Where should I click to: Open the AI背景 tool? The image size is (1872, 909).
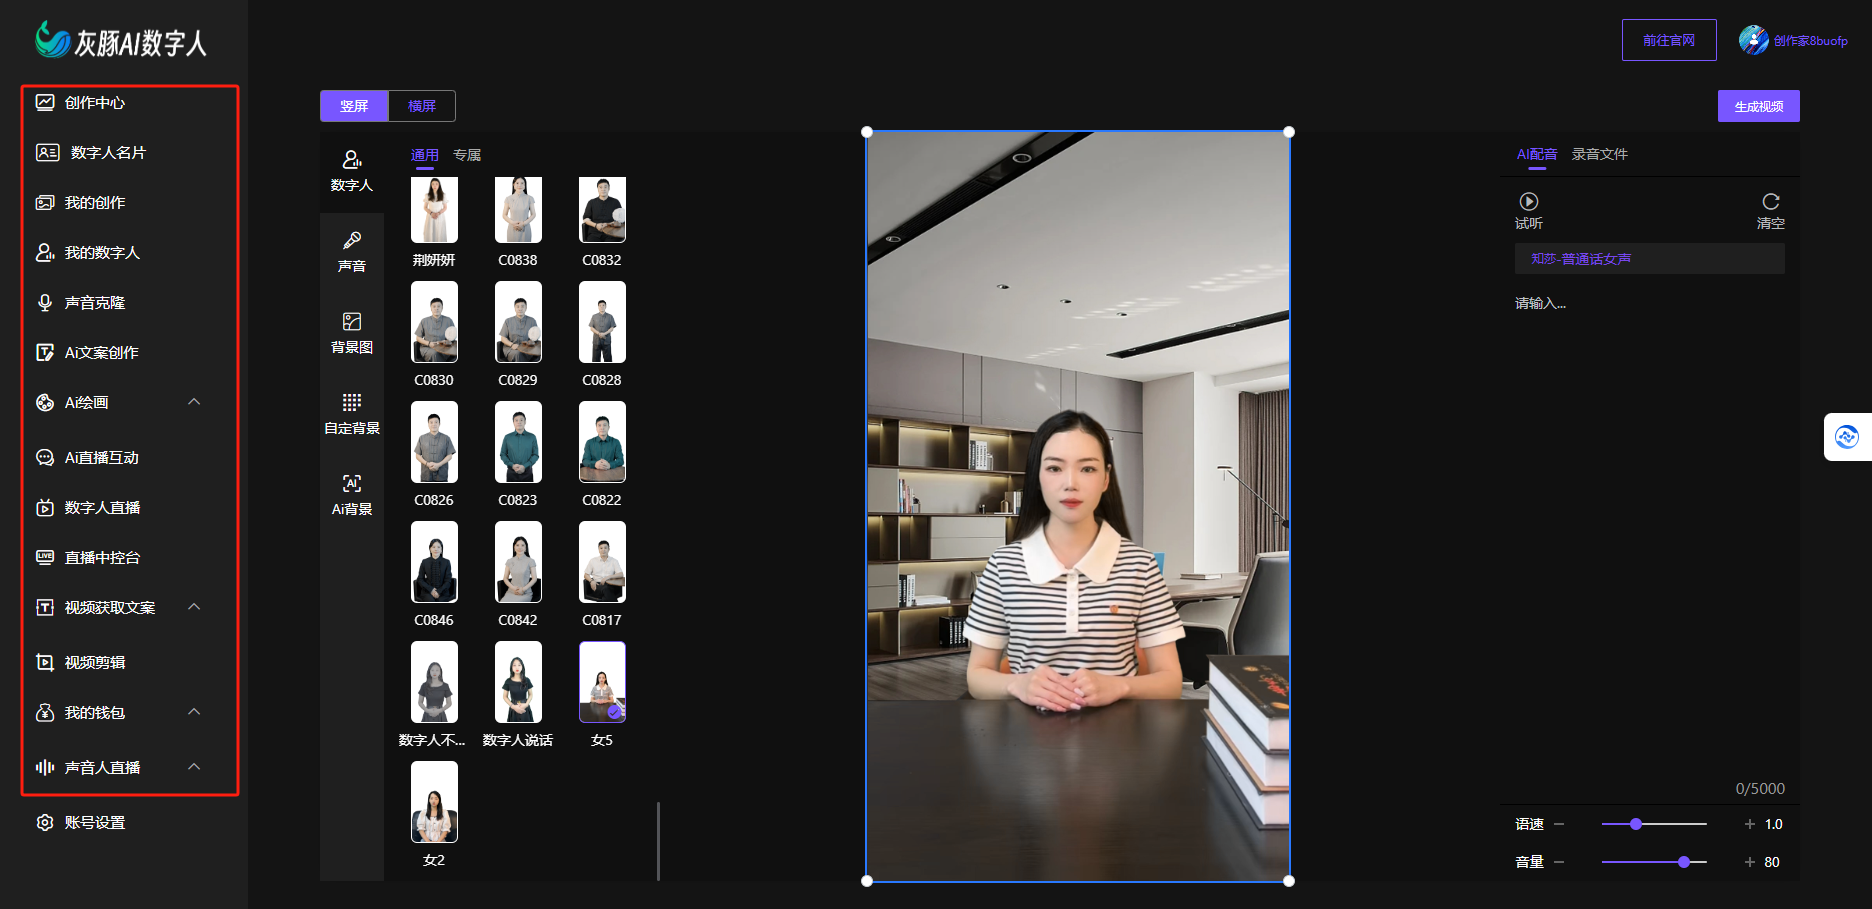(x=352, y=484)
